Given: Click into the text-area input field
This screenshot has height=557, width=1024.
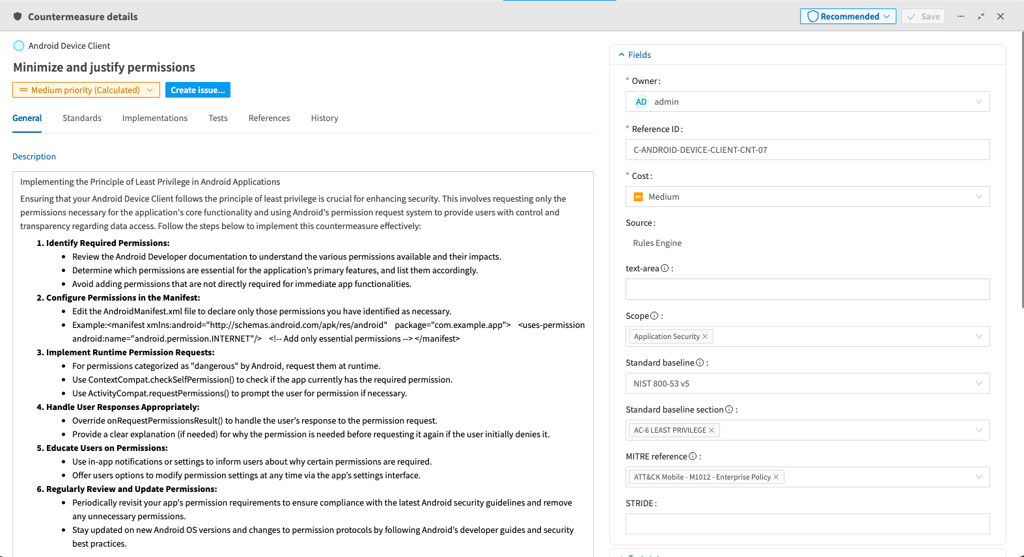Looking at the screenshot, I should tap(807, 289).
